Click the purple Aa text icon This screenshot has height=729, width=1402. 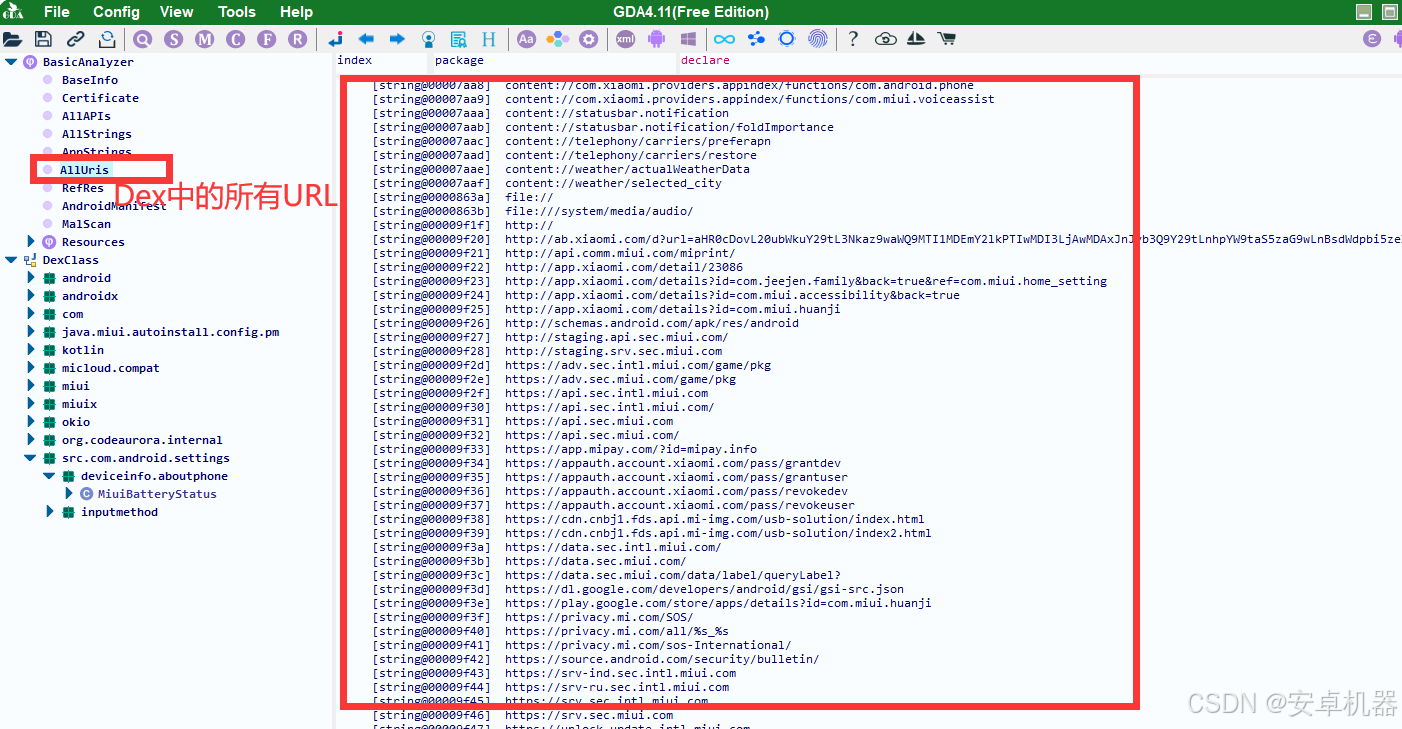[526, 39]
